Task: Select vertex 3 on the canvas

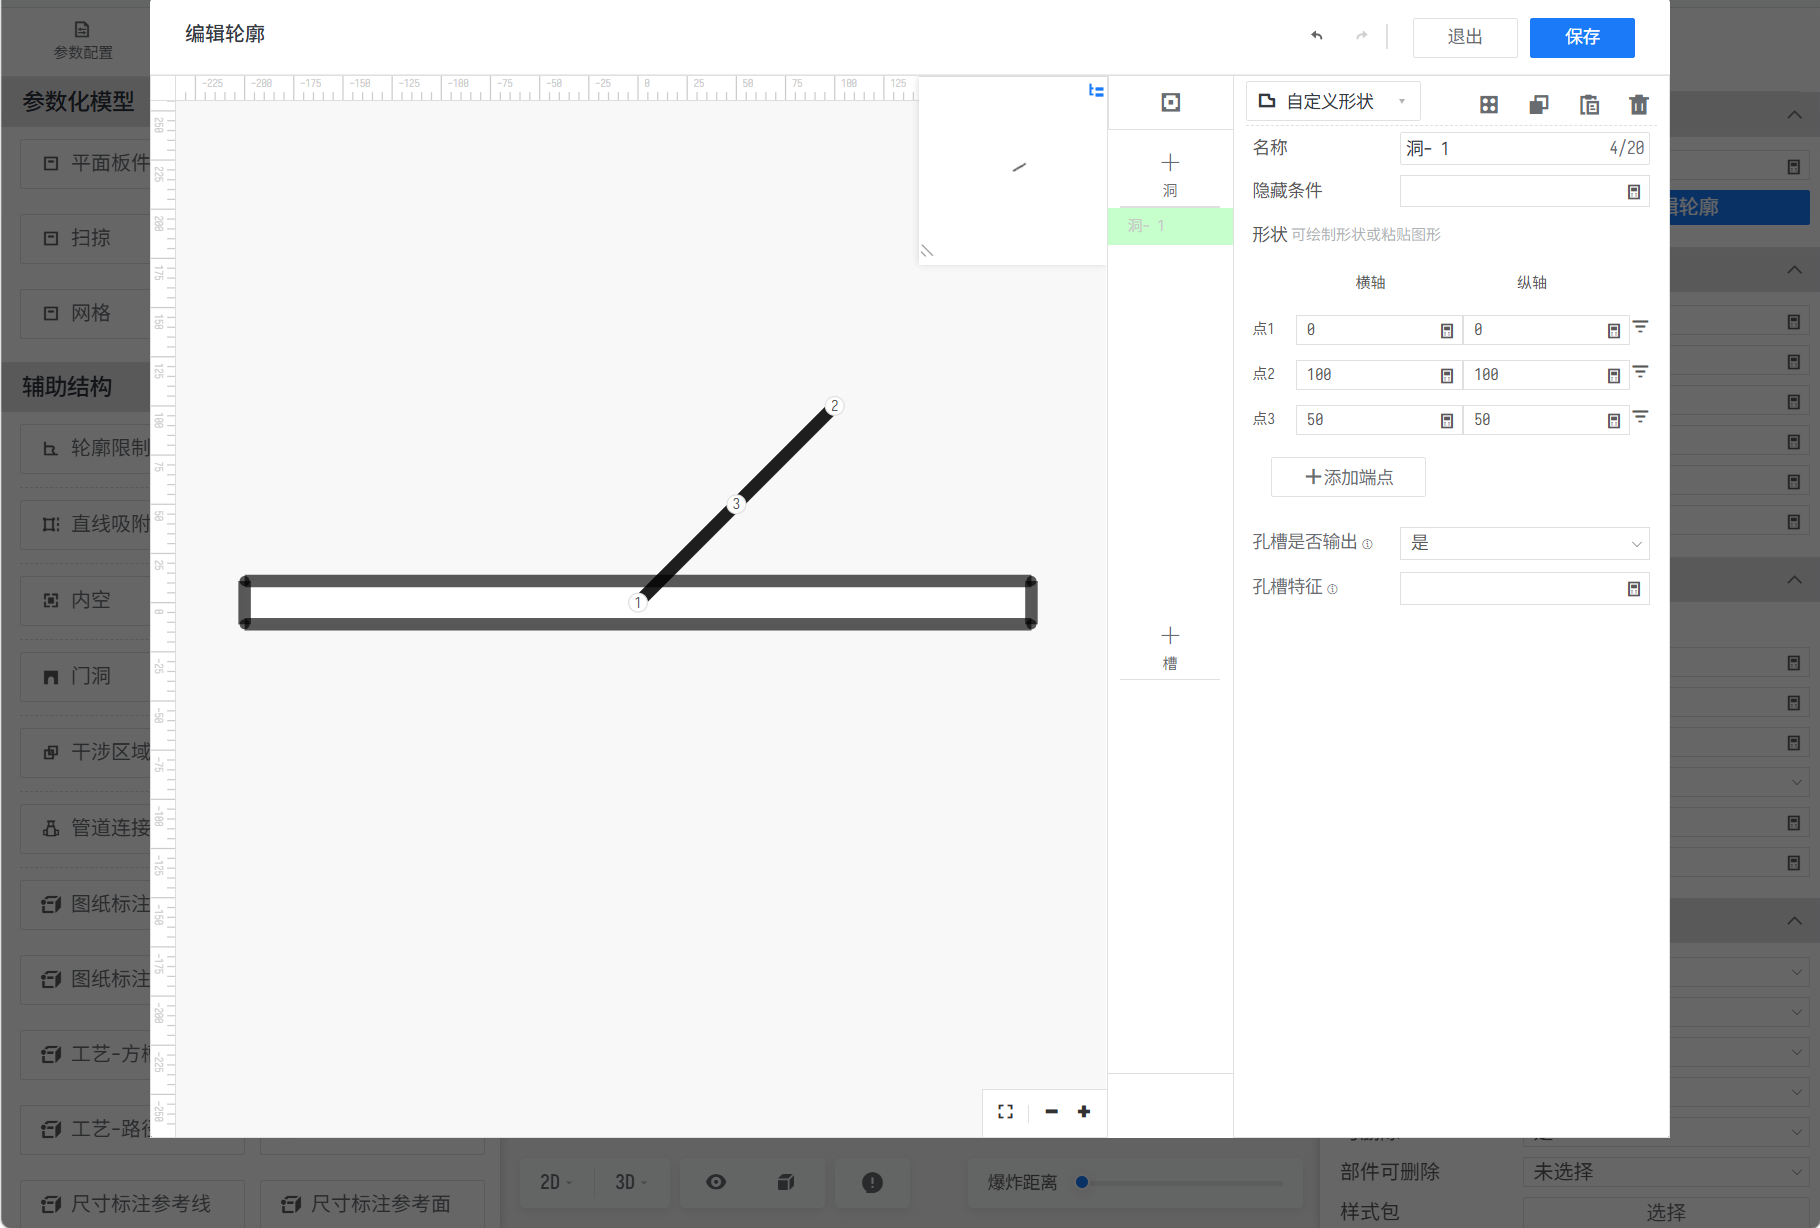Action: (736, 504)
